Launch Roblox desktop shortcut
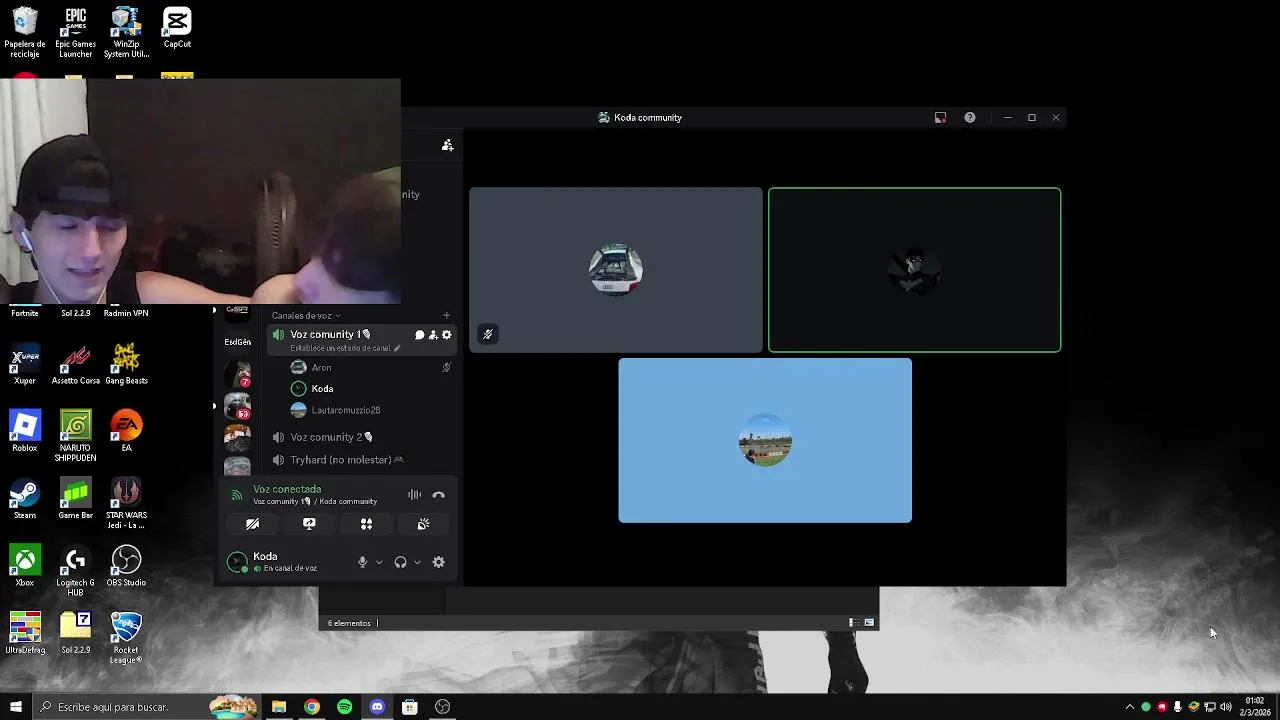 tap(25, 432)
